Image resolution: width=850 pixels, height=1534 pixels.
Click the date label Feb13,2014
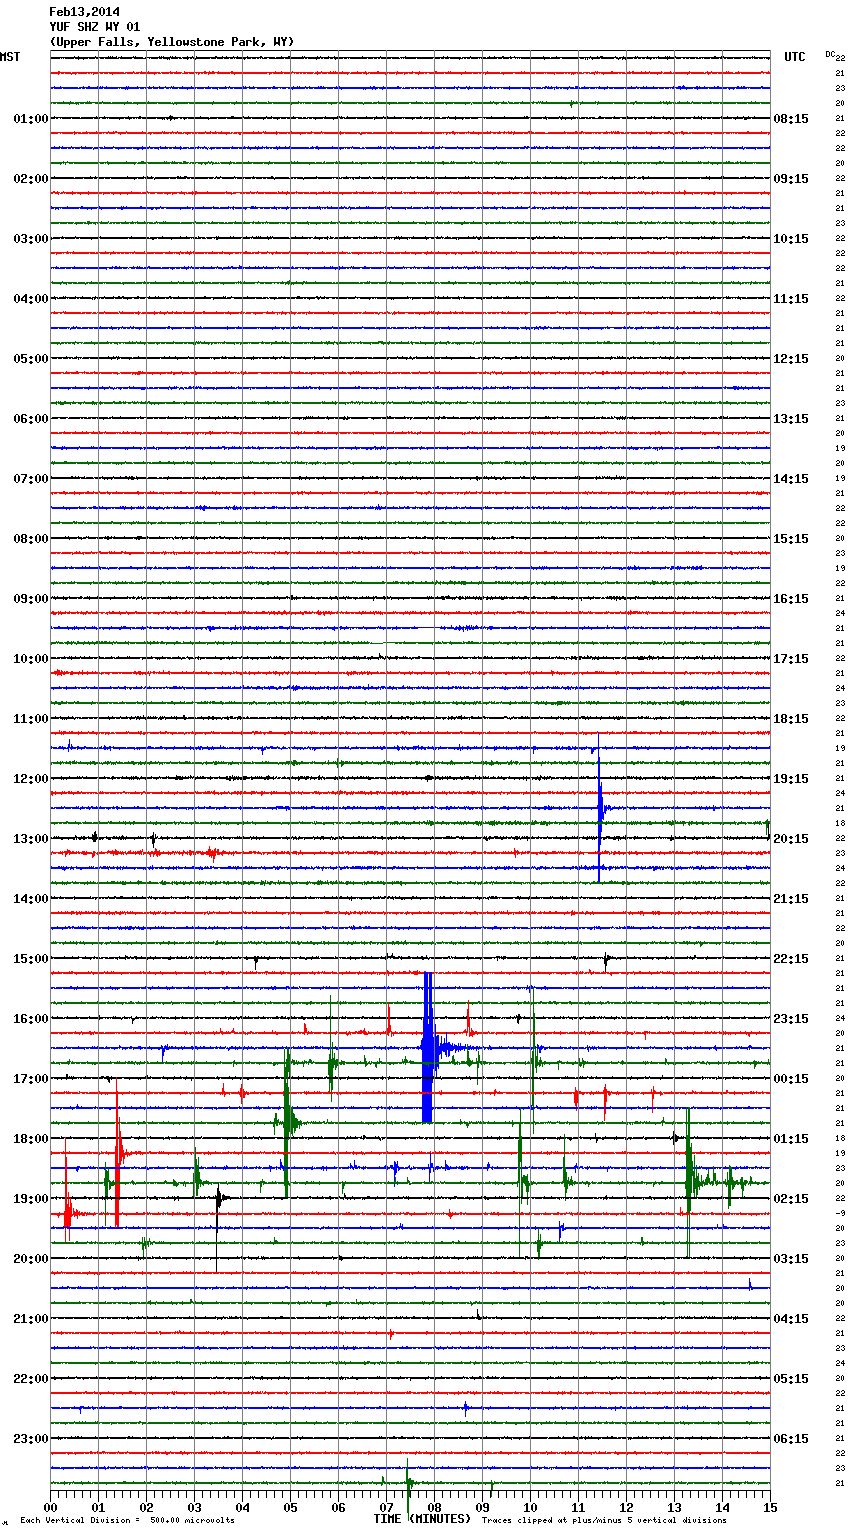[84, 12]
